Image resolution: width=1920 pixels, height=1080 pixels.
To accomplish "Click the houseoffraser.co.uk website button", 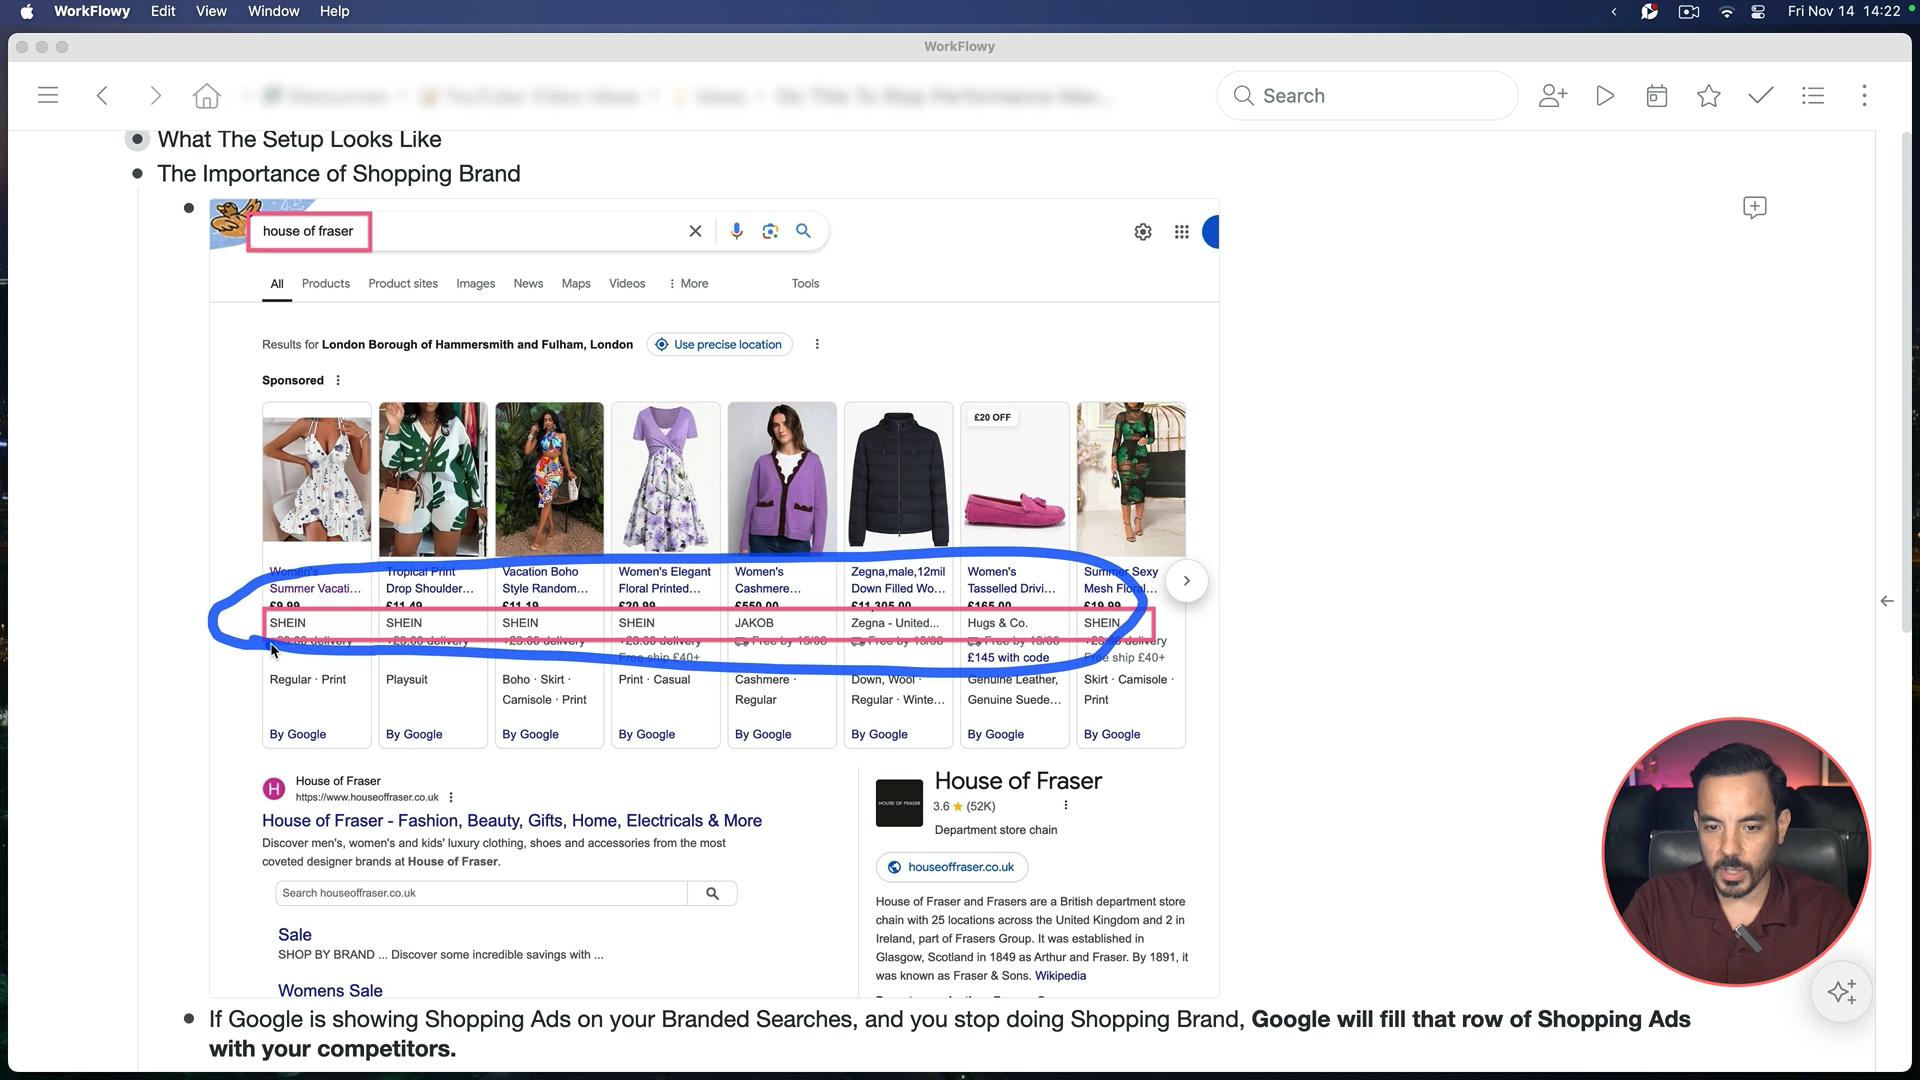I will point(951,867).
